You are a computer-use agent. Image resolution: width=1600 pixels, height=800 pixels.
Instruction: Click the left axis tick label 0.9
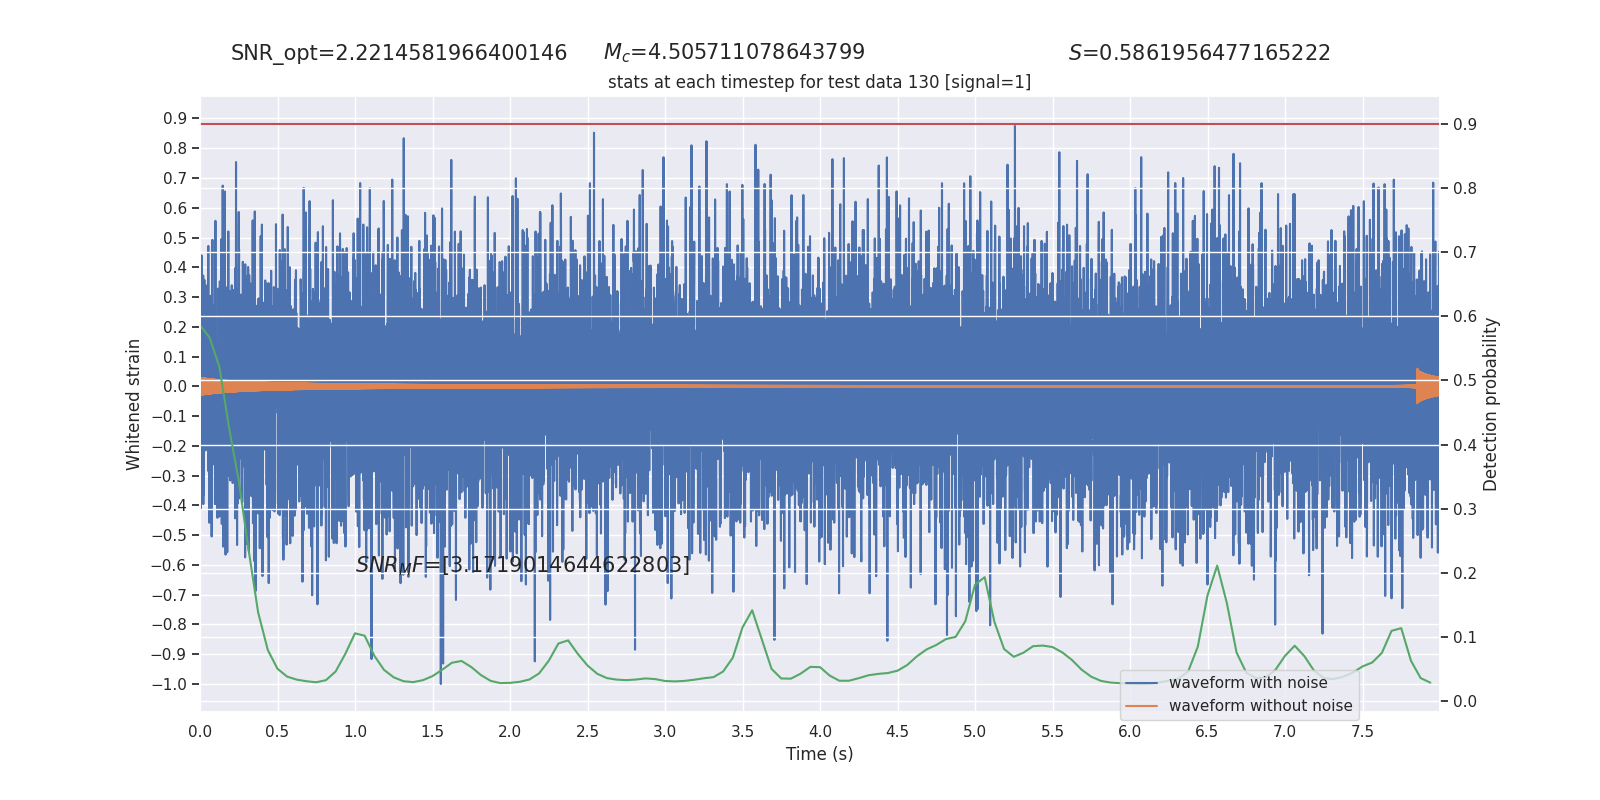pos(175,119)
